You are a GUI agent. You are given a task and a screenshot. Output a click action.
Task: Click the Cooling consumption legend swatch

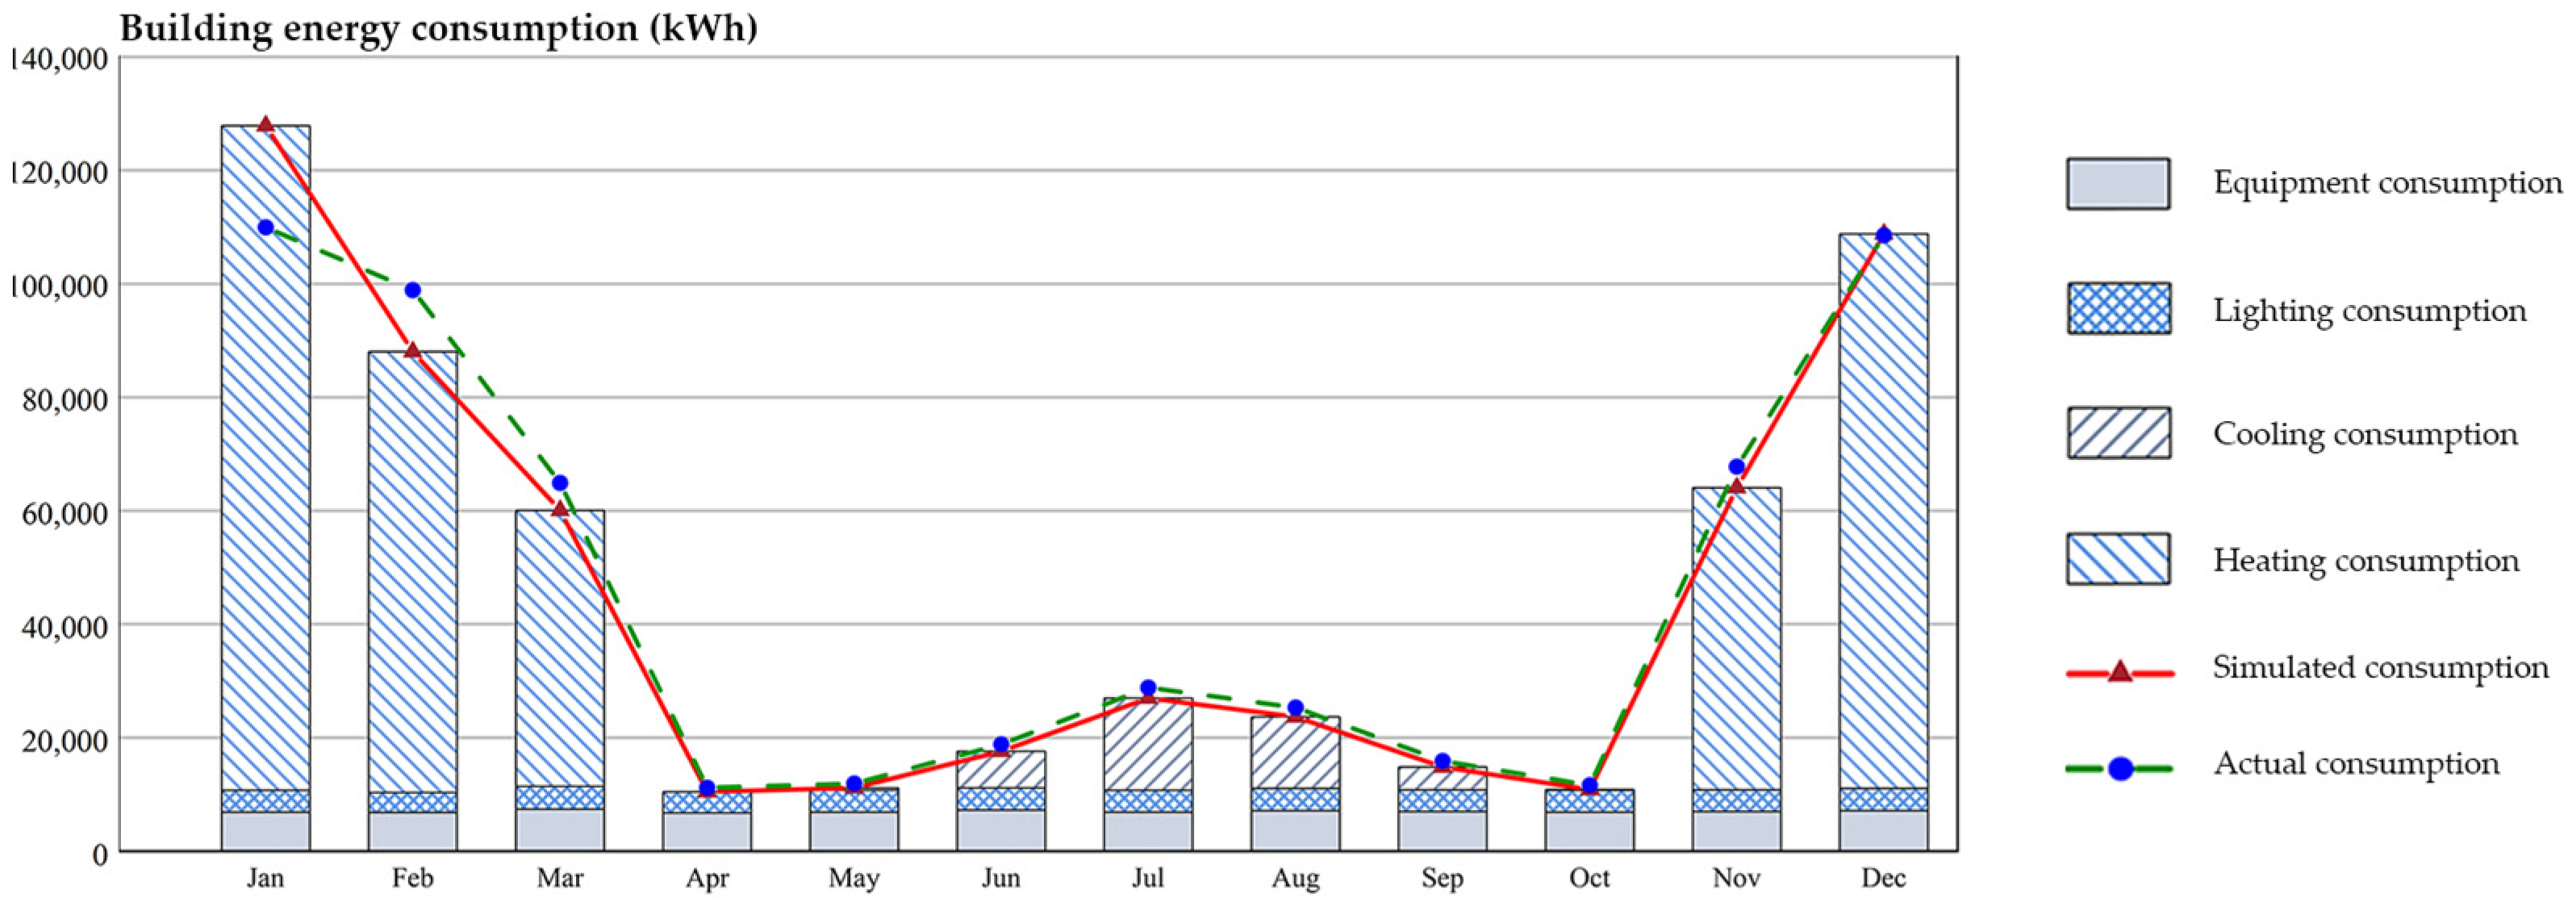pyautogui.click(x=2118, y=433)
